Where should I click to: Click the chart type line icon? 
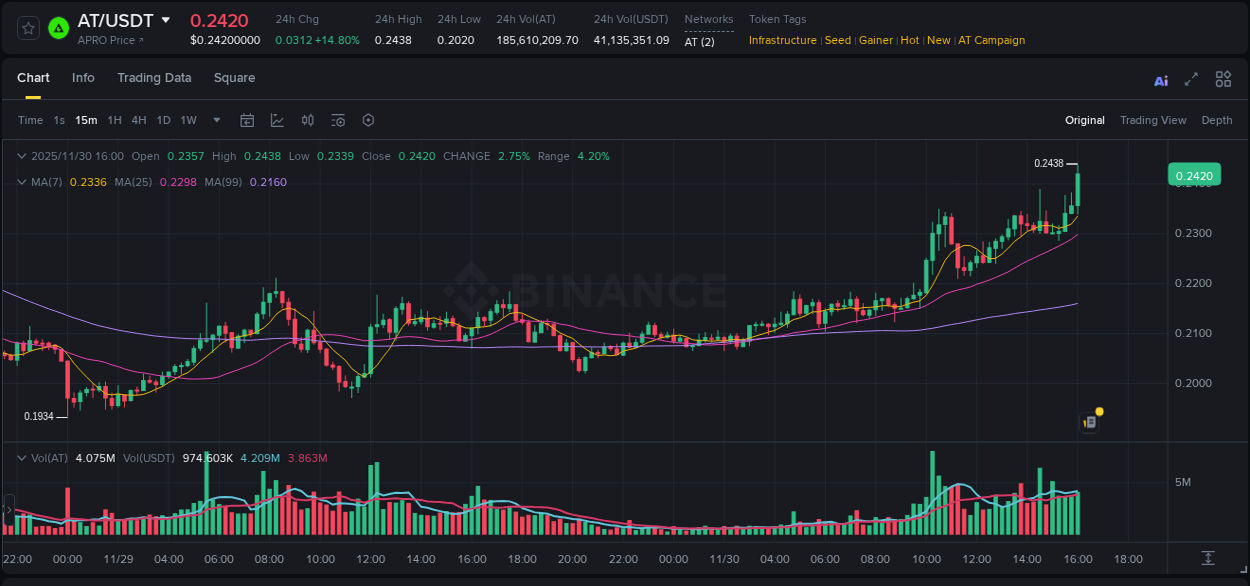click(277, 120)
